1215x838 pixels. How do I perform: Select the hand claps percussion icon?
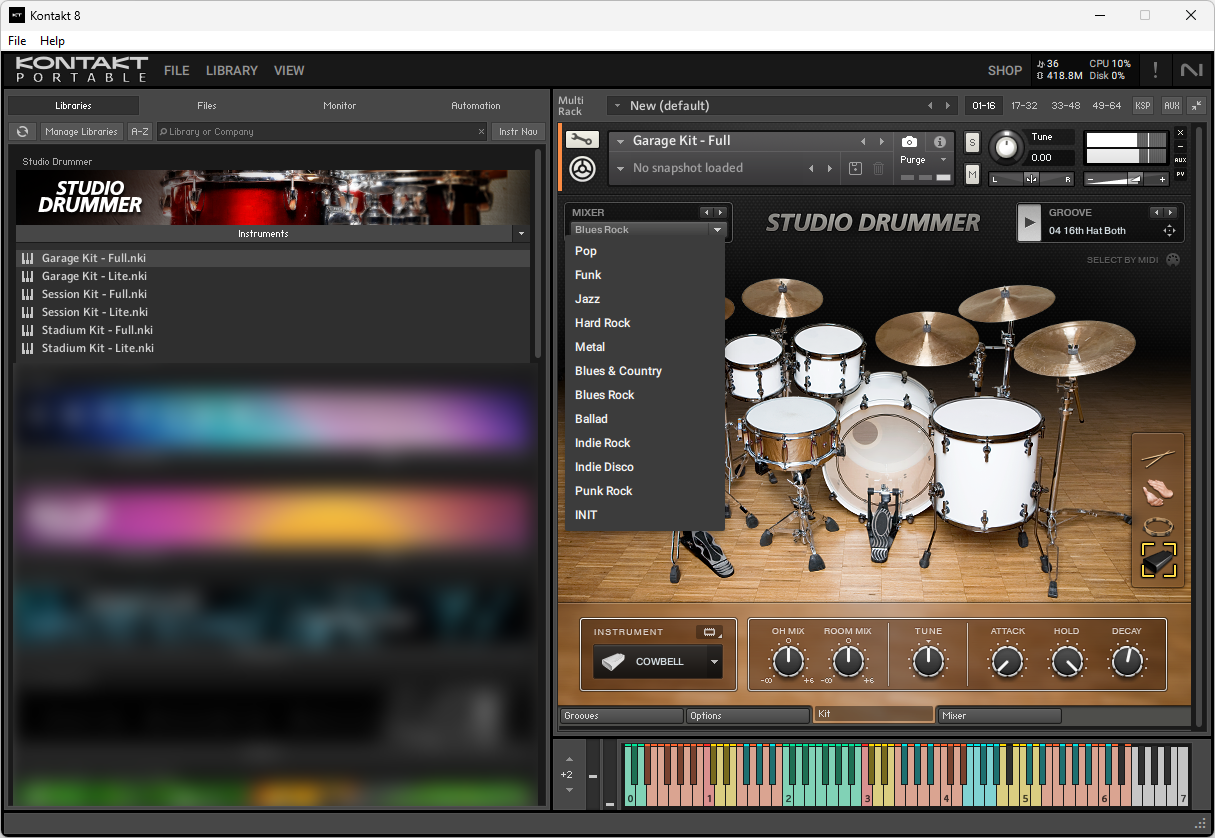pyautogui.click(x=1158, y=492)
